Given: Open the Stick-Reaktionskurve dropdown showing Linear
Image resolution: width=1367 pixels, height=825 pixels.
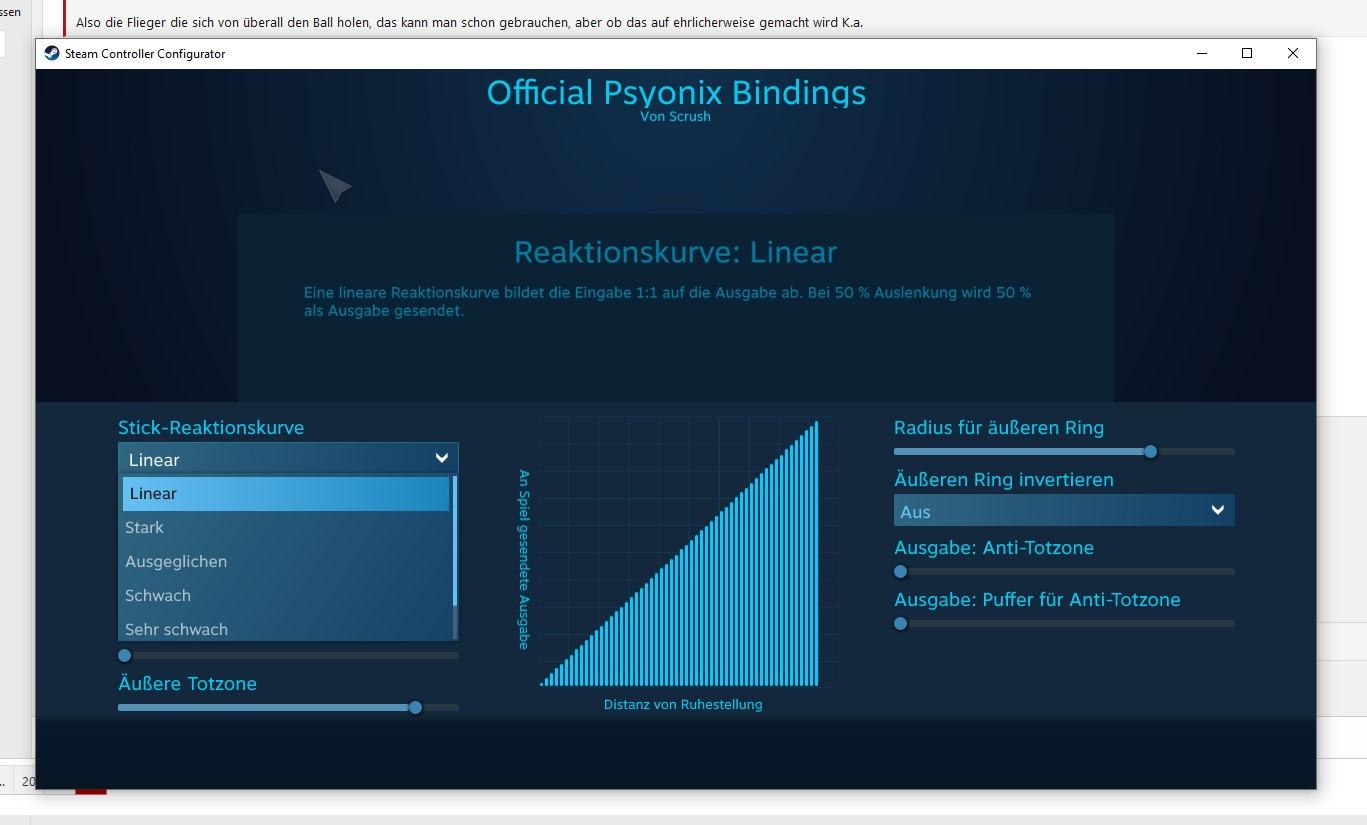Looking at the screenshot, I should [288, 459].
